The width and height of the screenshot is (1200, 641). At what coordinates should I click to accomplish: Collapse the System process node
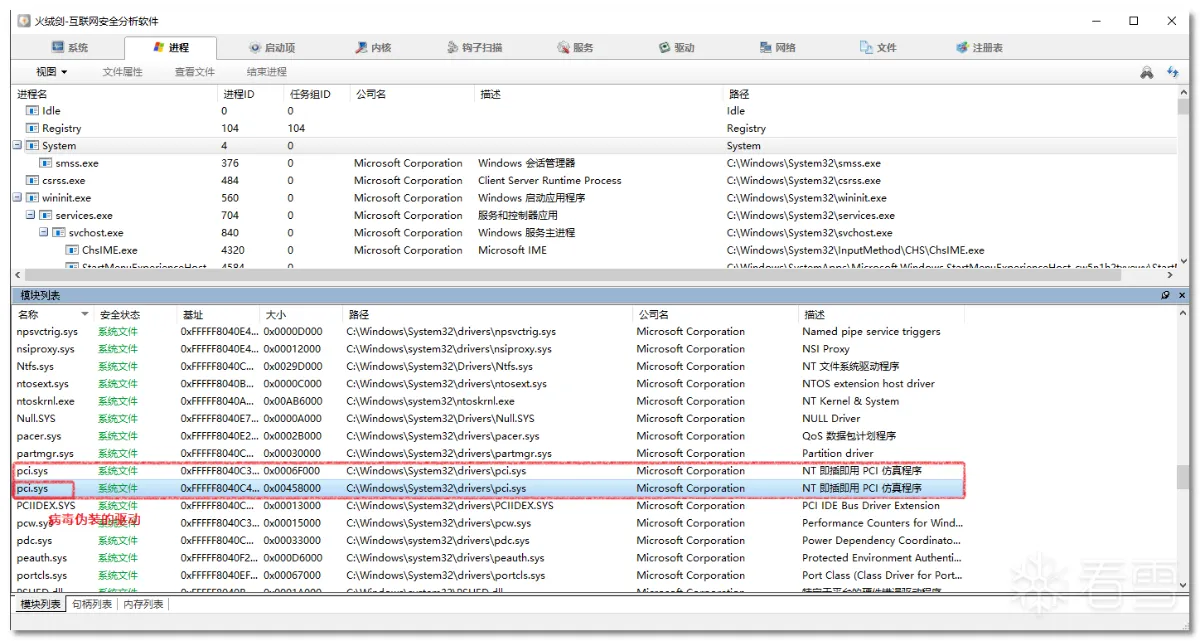point(17,146)
